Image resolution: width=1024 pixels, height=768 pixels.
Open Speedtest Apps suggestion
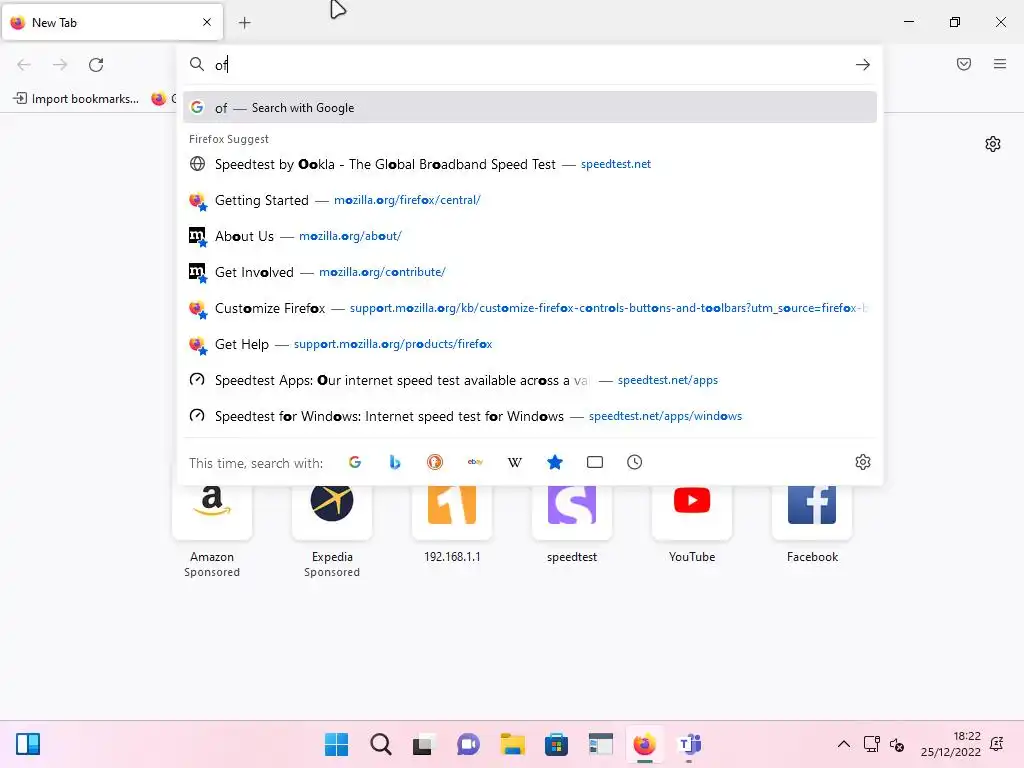[x=530, y=379]
